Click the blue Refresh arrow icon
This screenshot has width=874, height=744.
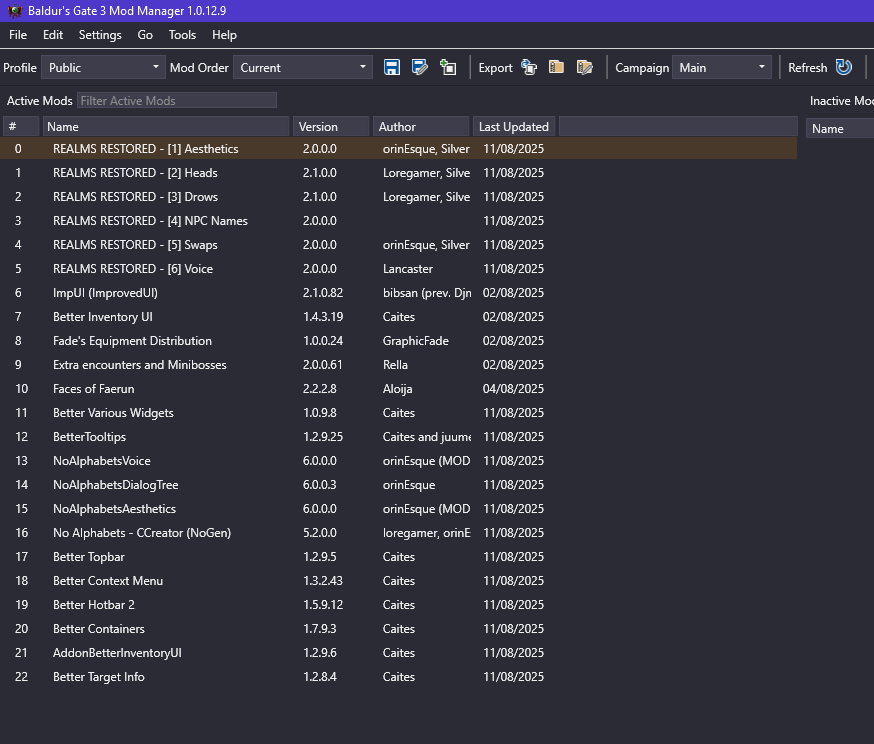point(844,67)
